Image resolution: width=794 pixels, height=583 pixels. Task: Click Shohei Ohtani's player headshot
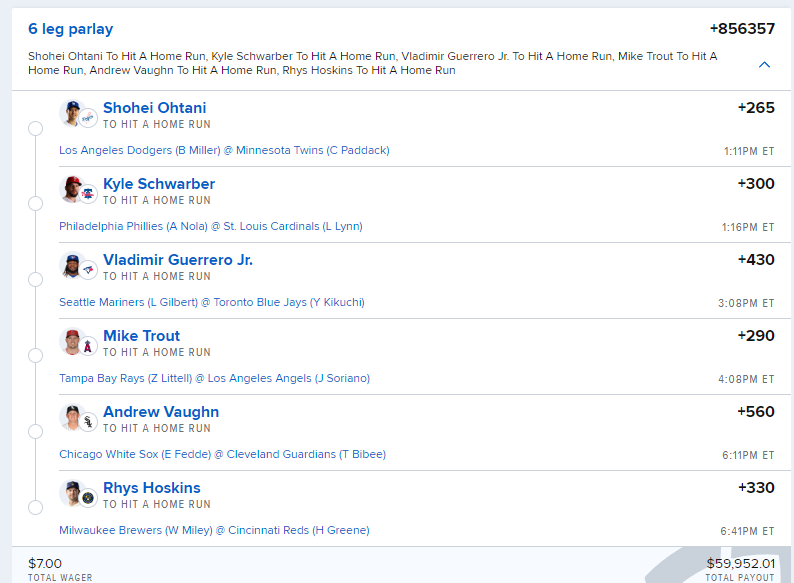click(72, 112)
